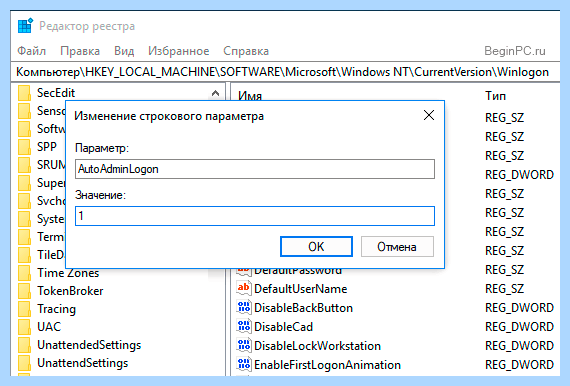Select the UAC key
The image size is (570, 386).
49,327
